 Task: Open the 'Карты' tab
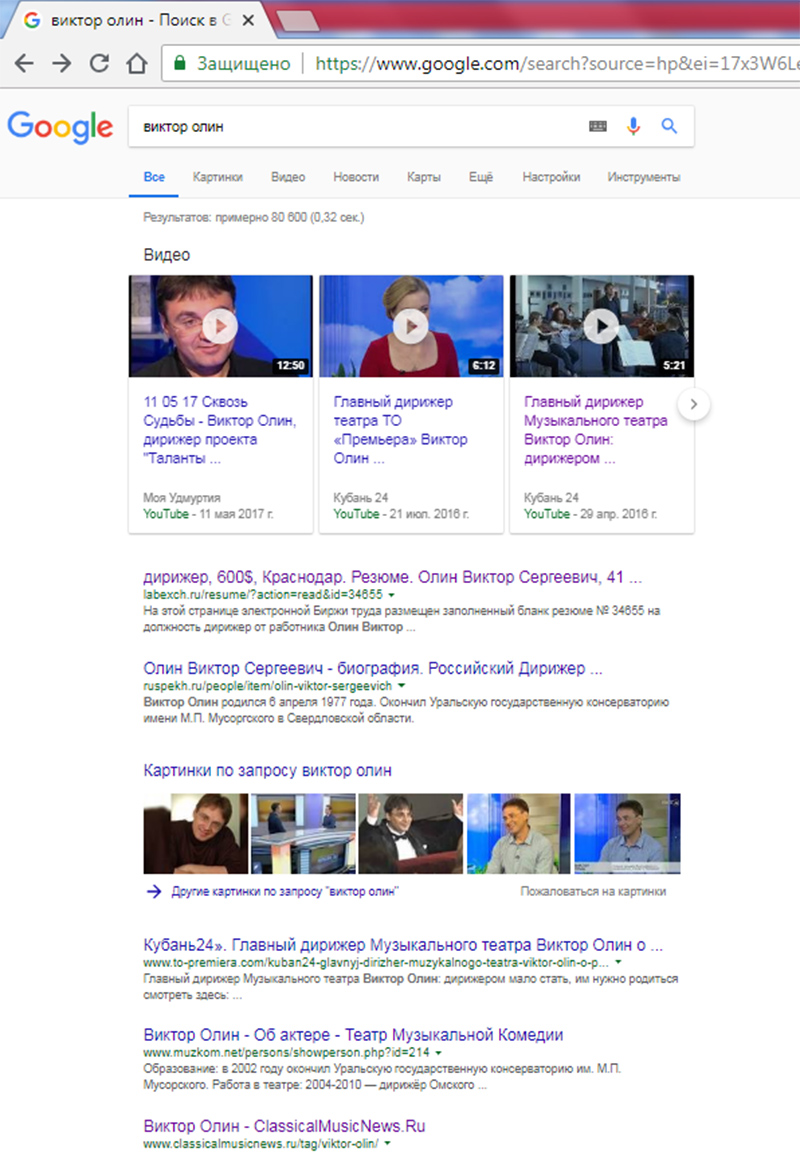coord(424,177)
